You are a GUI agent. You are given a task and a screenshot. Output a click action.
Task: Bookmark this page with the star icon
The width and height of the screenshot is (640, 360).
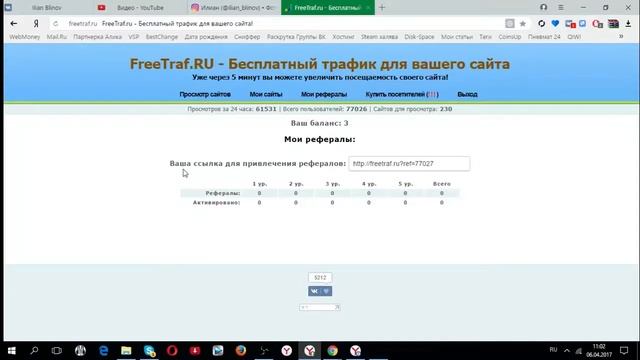pos(522,24)
